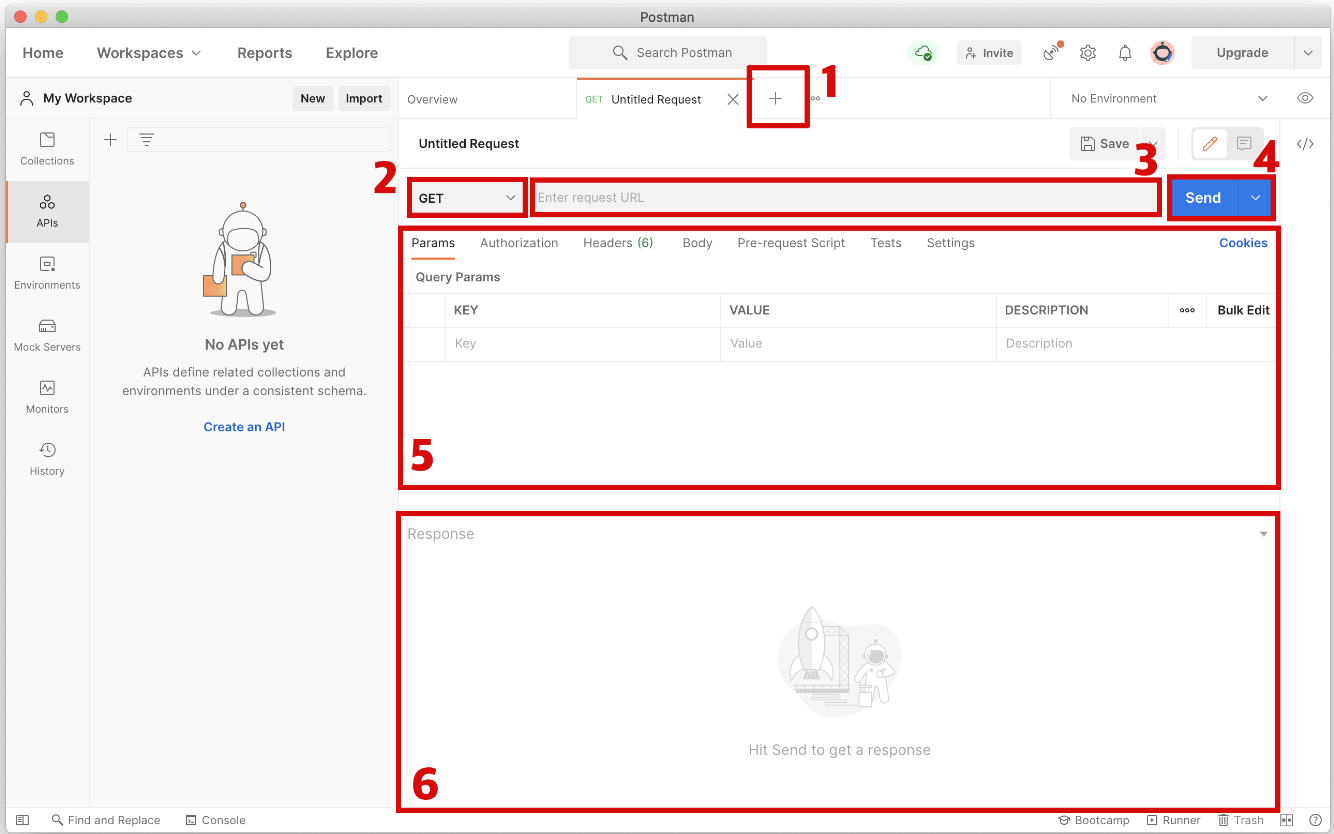Open the Console

215,820
